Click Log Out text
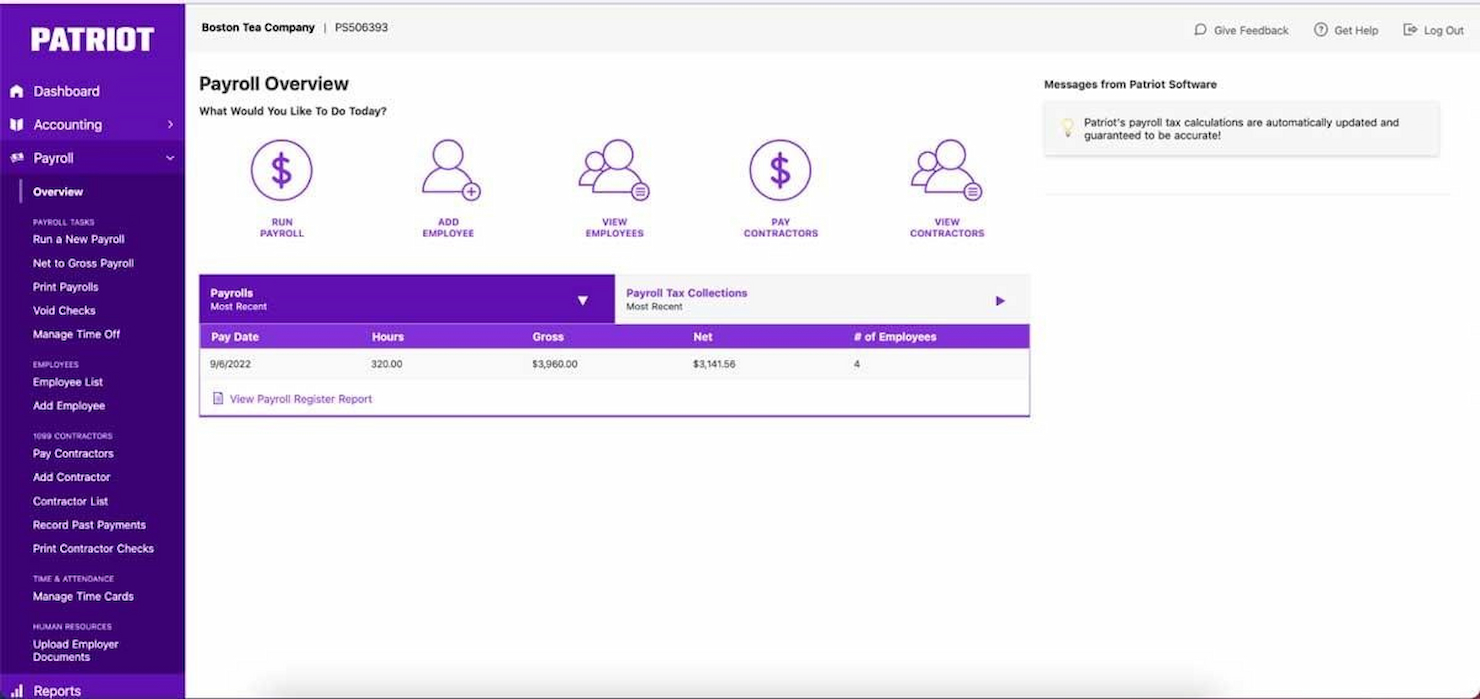This screenshot has height=699, width=1480. pos(1444,31)
